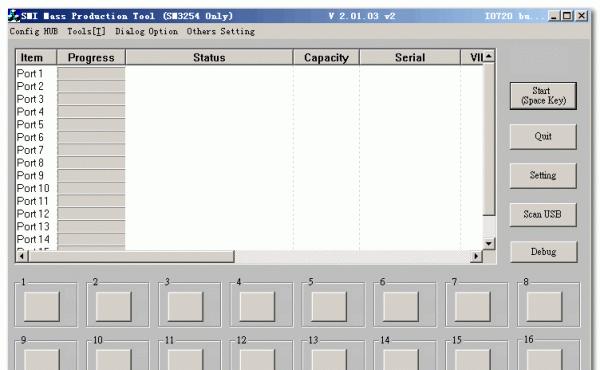Viewport: 600px width, 370px height.
Task: Click port slot button 13
Action: tap(329, 360)
